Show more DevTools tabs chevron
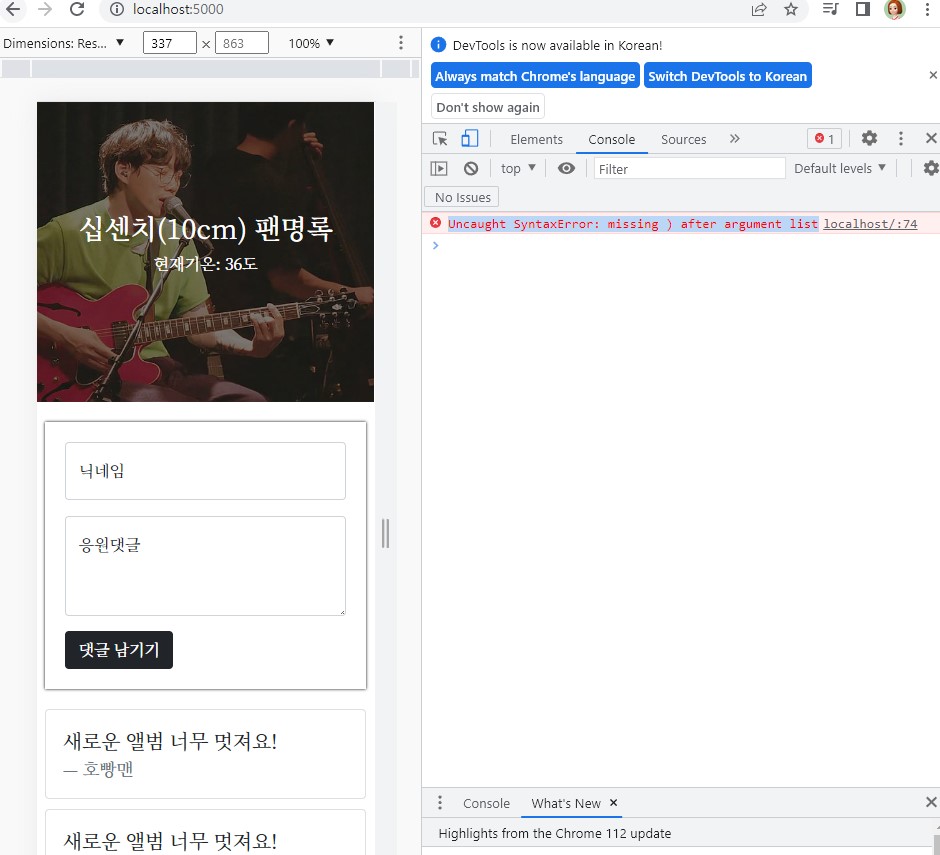 pyautogui.click(x=734, y=139)
